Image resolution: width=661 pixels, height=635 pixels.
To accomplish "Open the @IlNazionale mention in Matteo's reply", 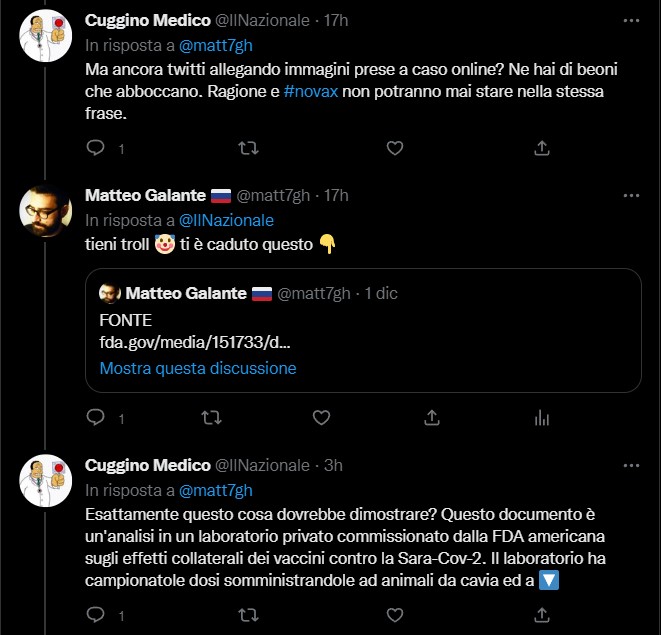I will (x=226, y=220).
